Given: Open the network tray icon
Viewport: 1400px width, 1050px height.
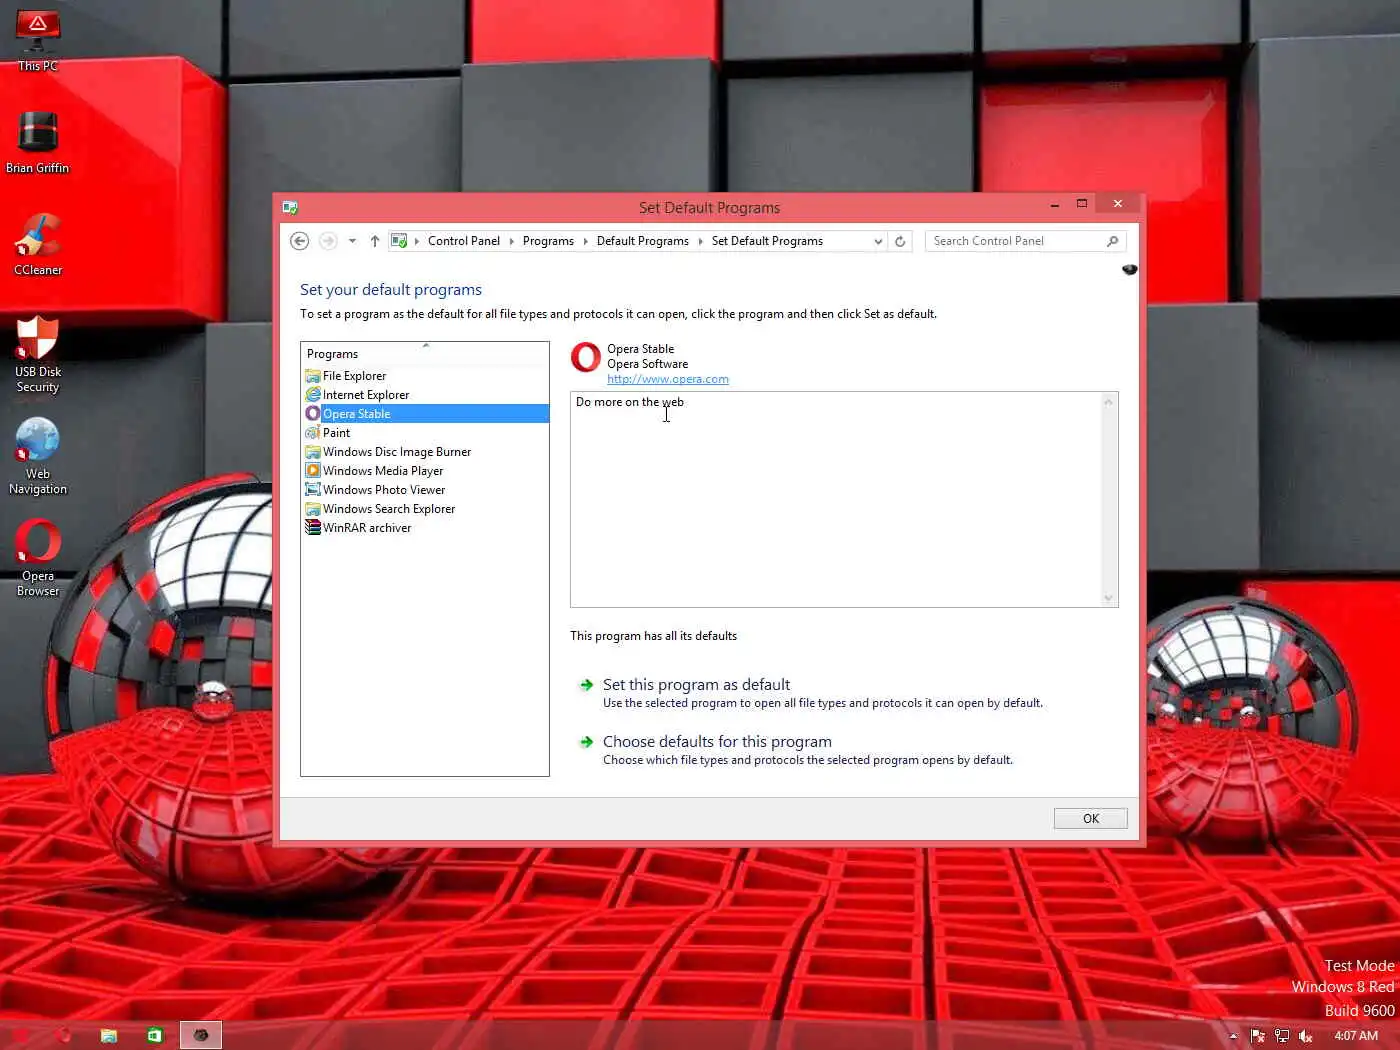Looking at the screenshot, I should pyautogui.click(x=1281, y=1036).
